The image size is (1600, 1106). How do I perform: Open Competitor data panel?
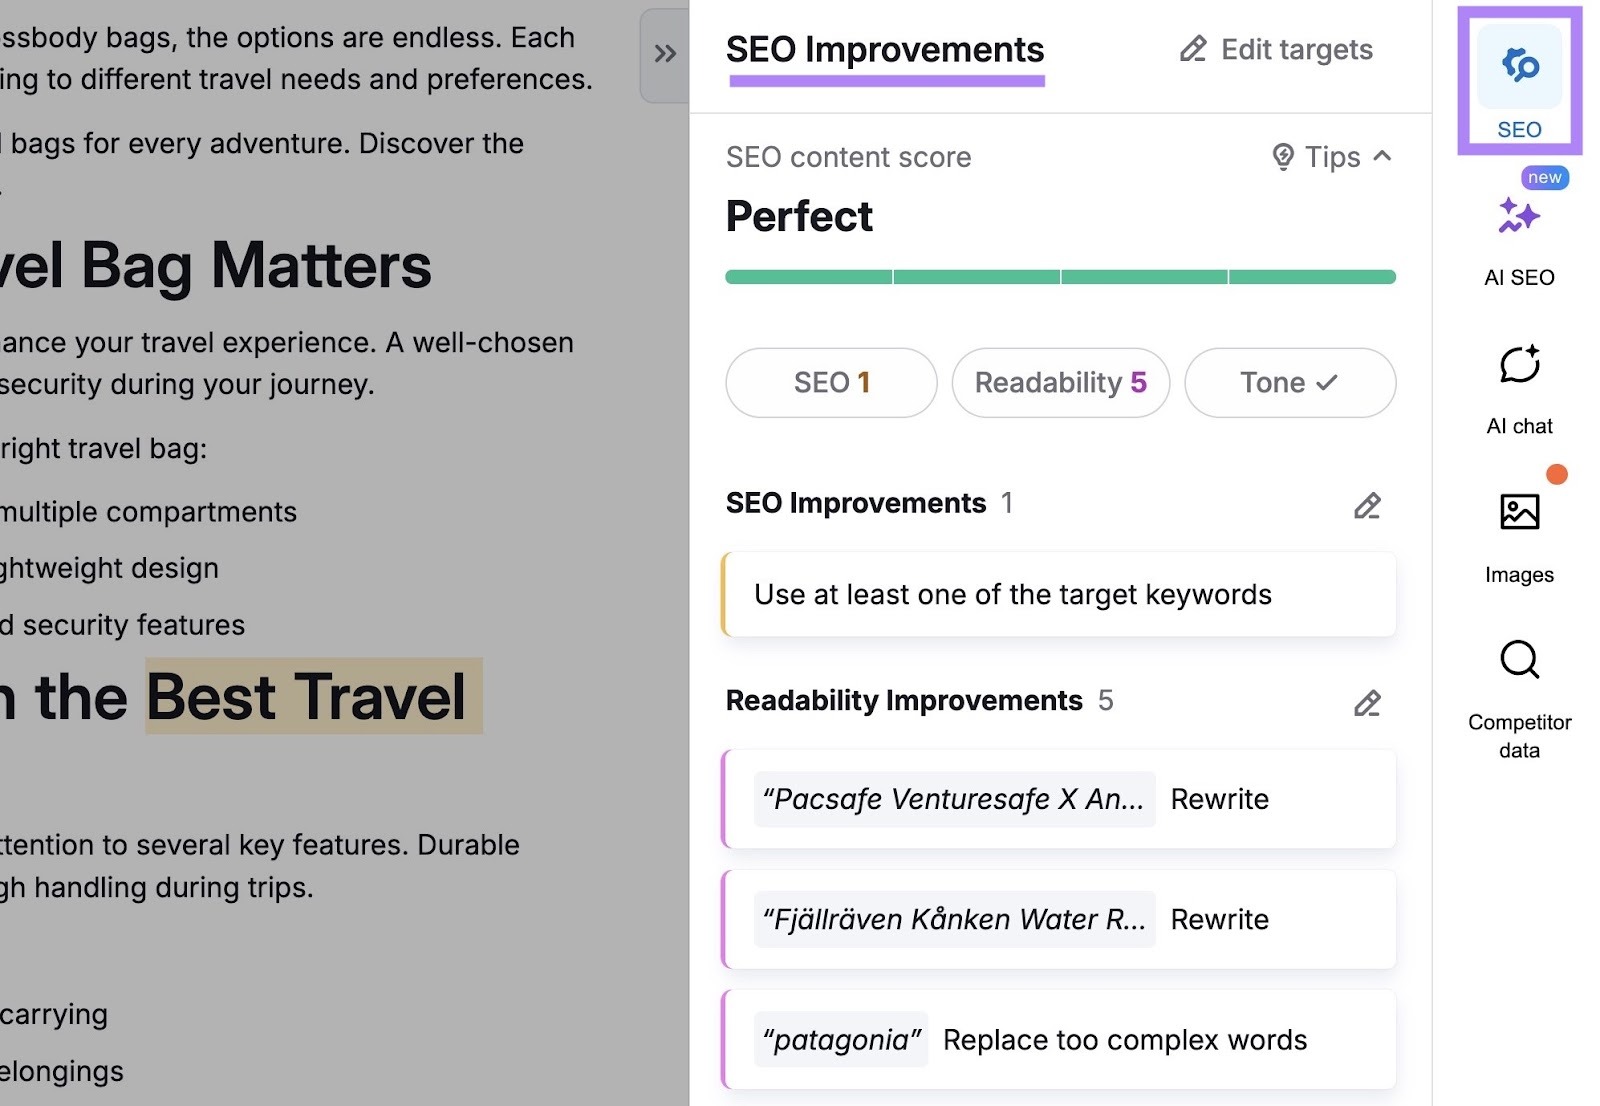pyautogui.click(x=1519, y=660)
